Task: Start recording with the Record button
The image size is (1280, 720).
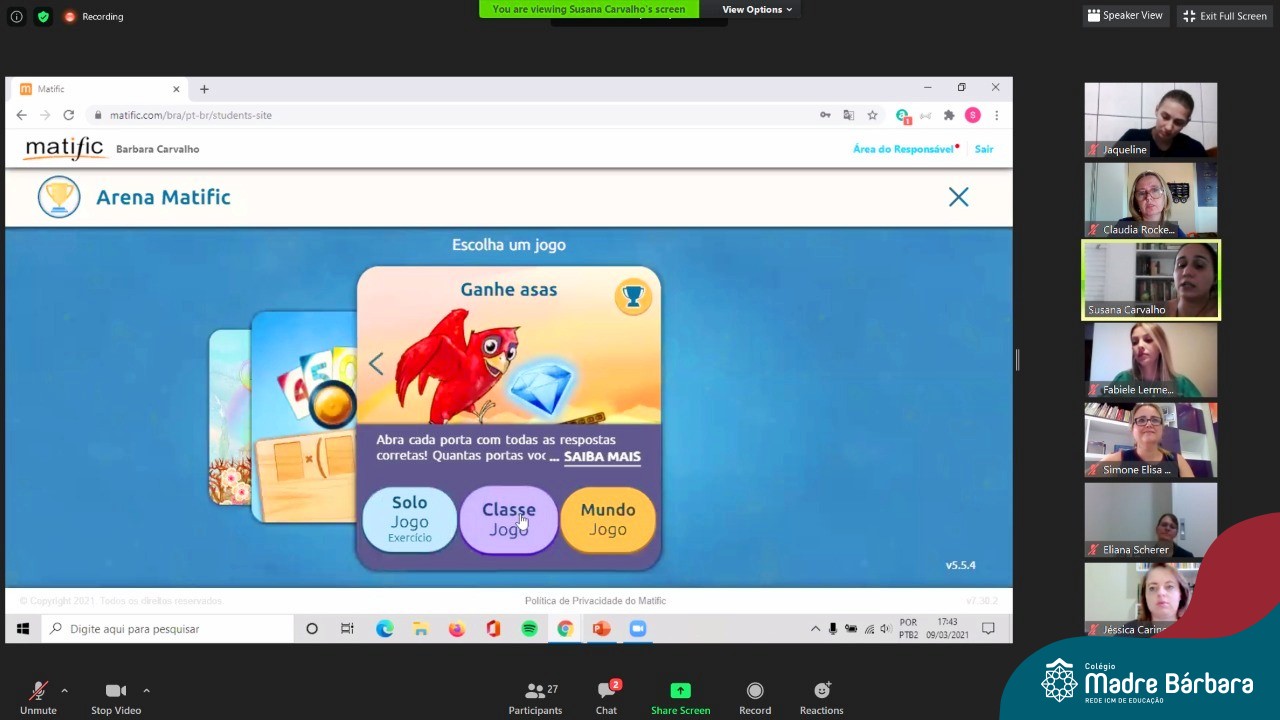Action: (755, 691)
